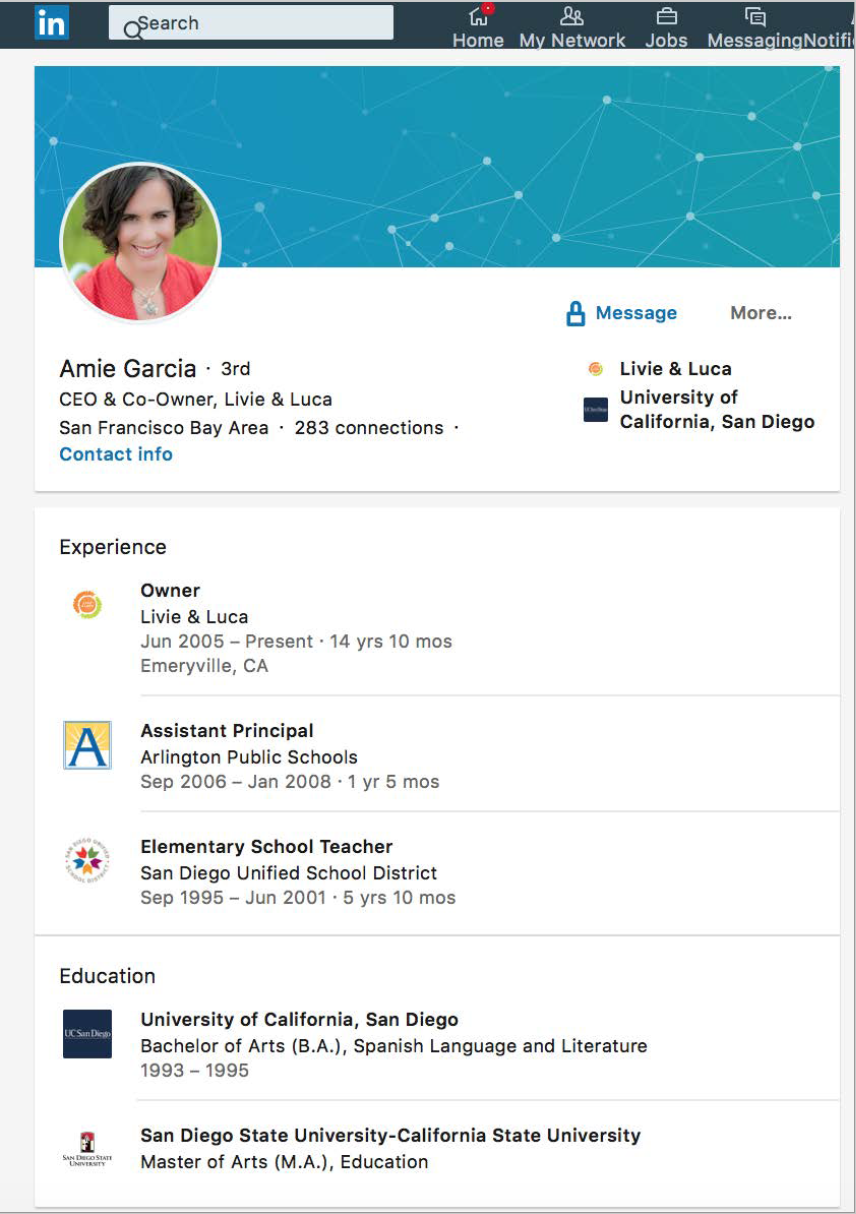This screenshot has width=856, height=1214.
Task: Click San Diego State University logo
Action: [87, 1150]
